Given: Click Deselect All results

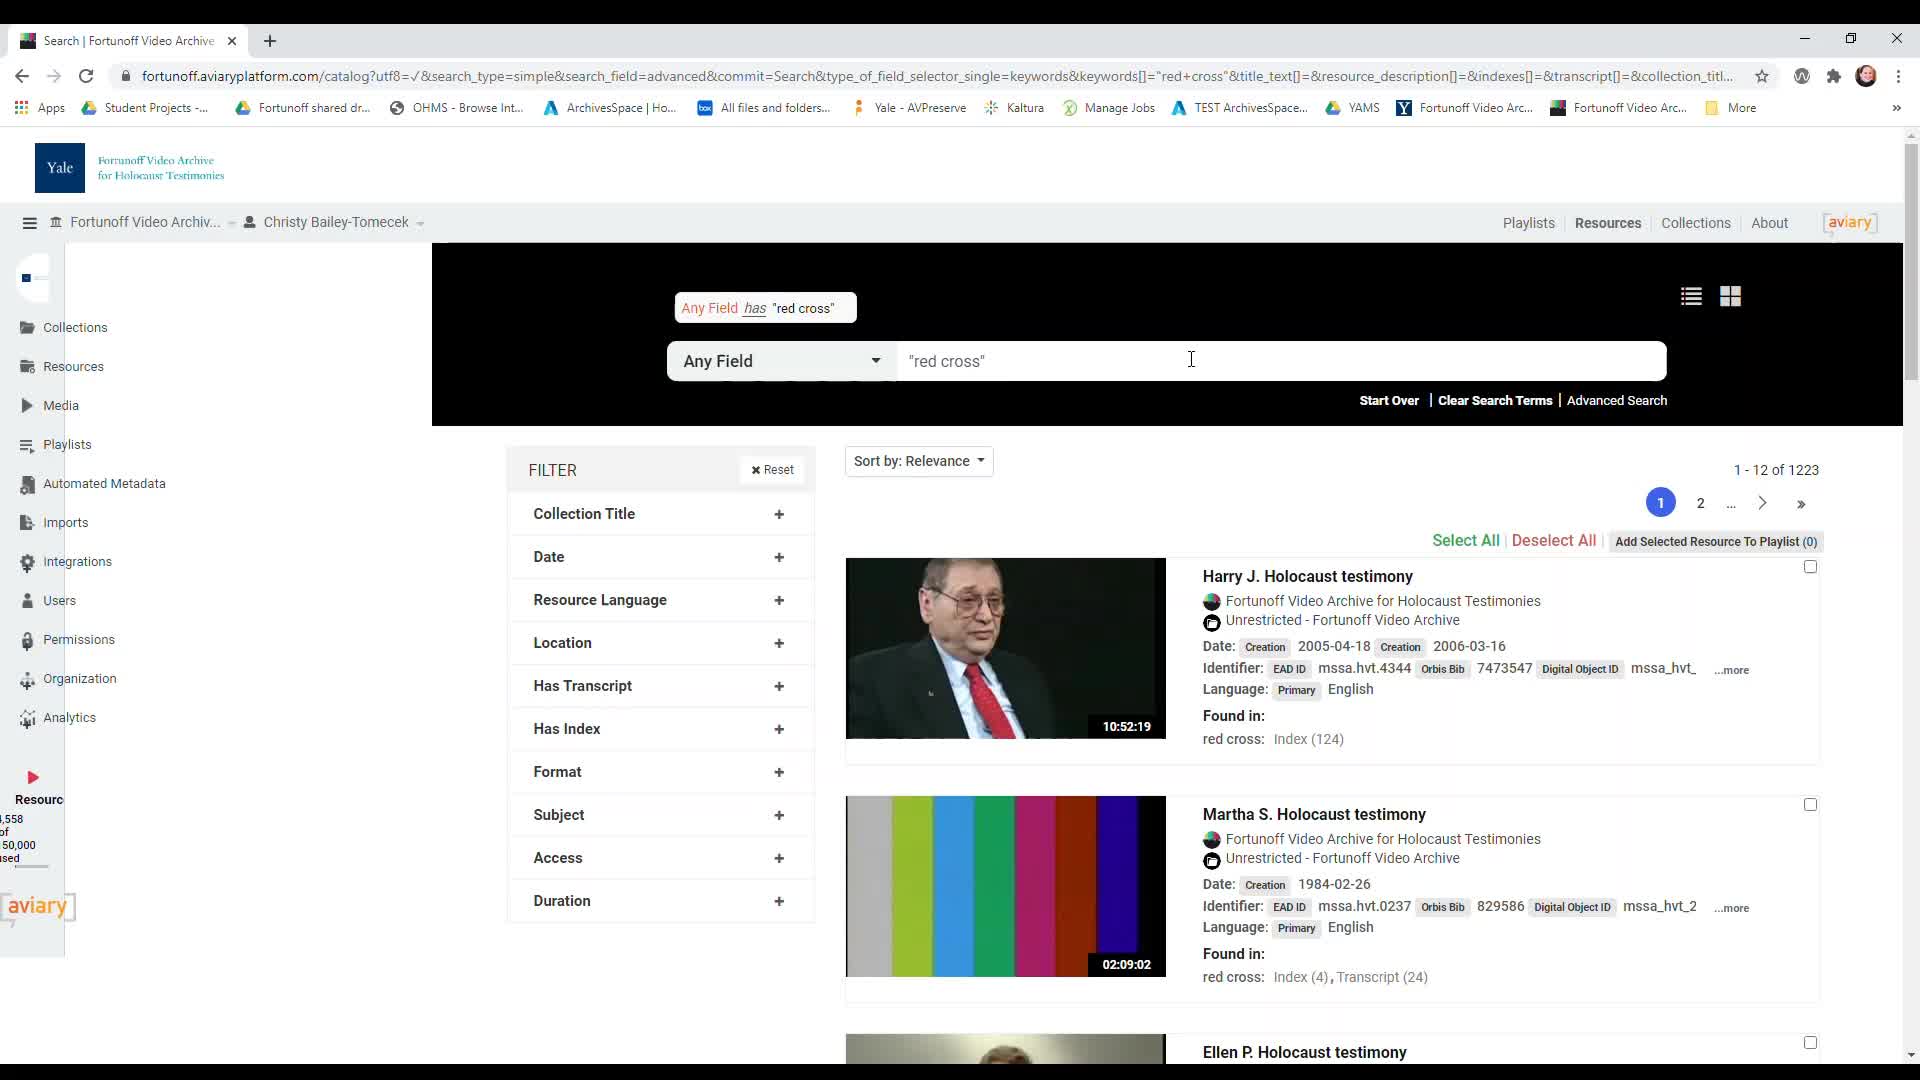Looking at the screenshot, I should [x=1553, y=540].
